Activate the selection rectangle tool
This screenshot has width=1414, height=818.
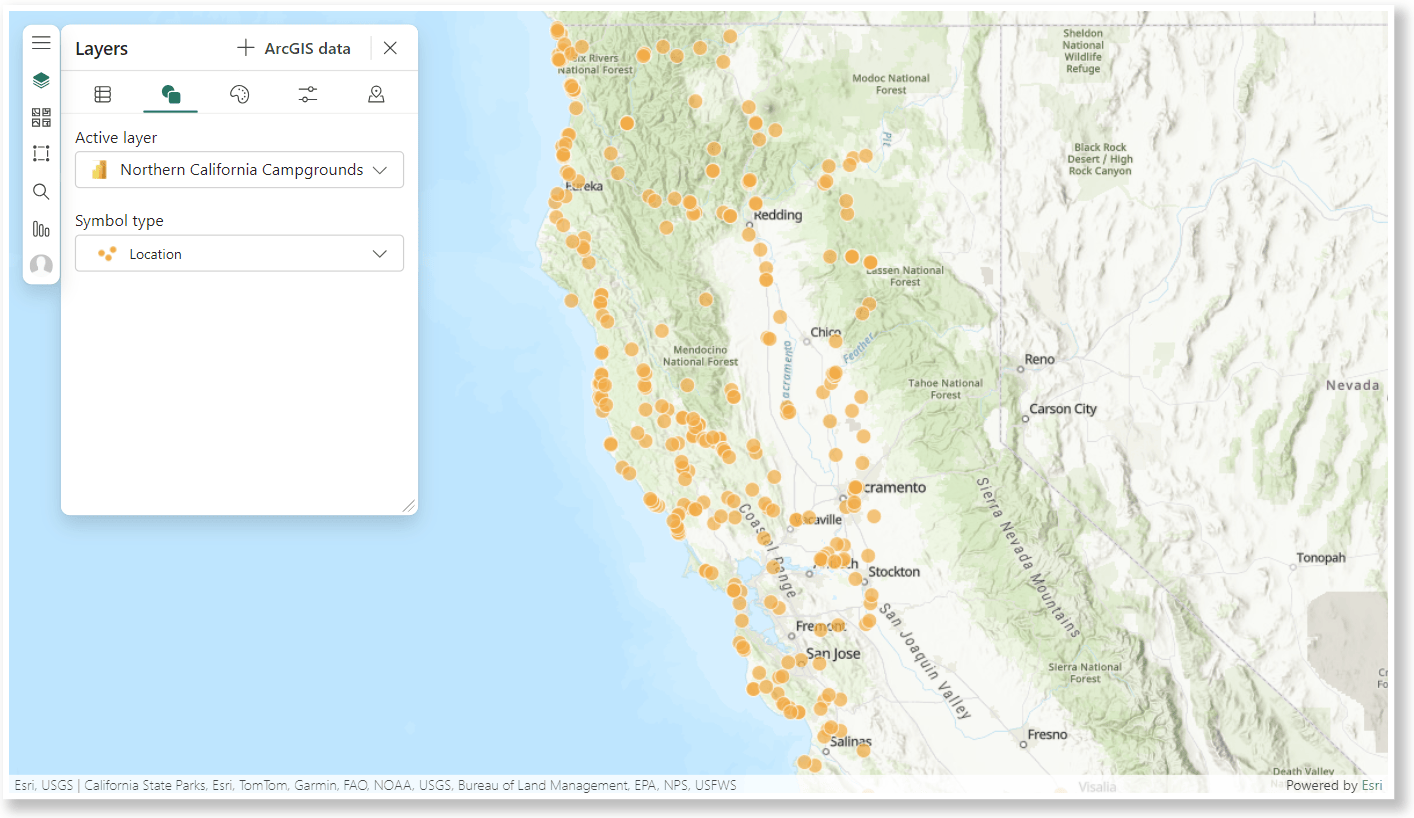click(x=41, y=154)
